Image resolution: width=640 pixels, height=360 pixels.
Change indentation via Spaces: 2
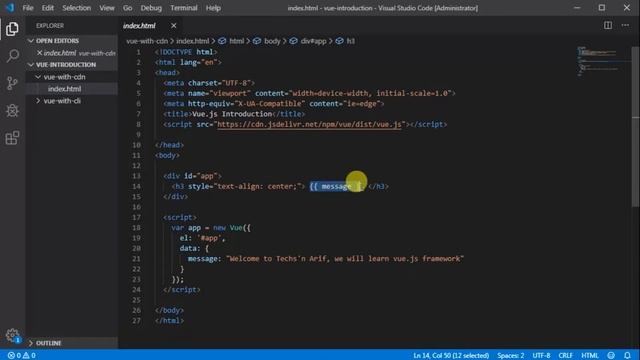[x=511, y=356]
